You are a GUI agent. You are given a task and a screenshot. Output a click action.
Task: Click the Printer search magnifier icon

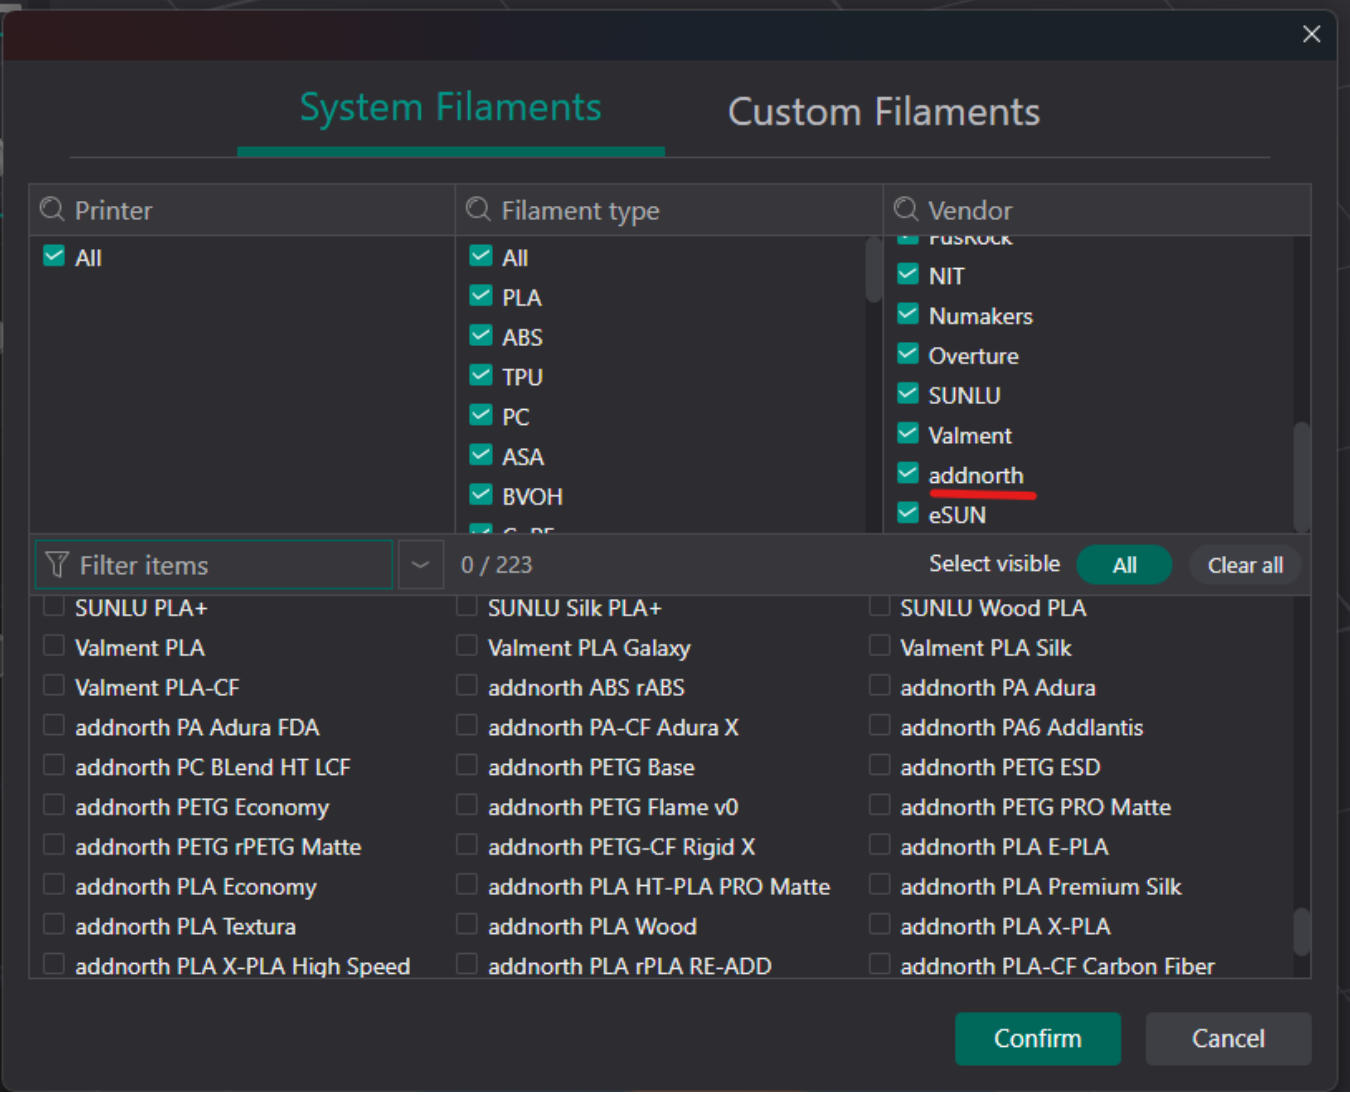pyautogui.click(x=52, y=209)
